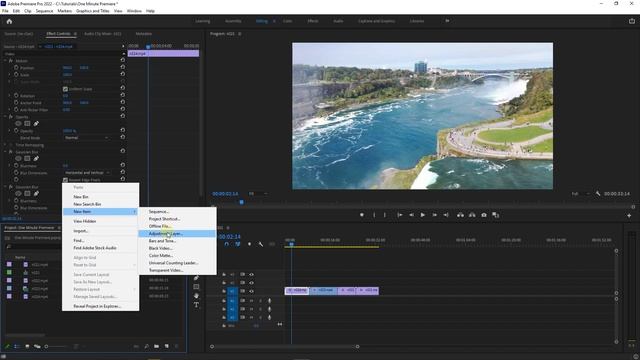The image size is (640, 360).
Task: Choose Adjustment Layer in the submenu
Action: [177, 233]
